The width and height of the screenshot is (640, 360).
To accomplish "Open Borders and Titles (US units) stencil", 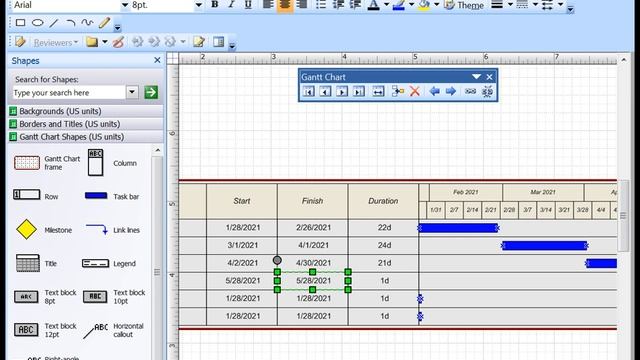I will click(86, 124).
